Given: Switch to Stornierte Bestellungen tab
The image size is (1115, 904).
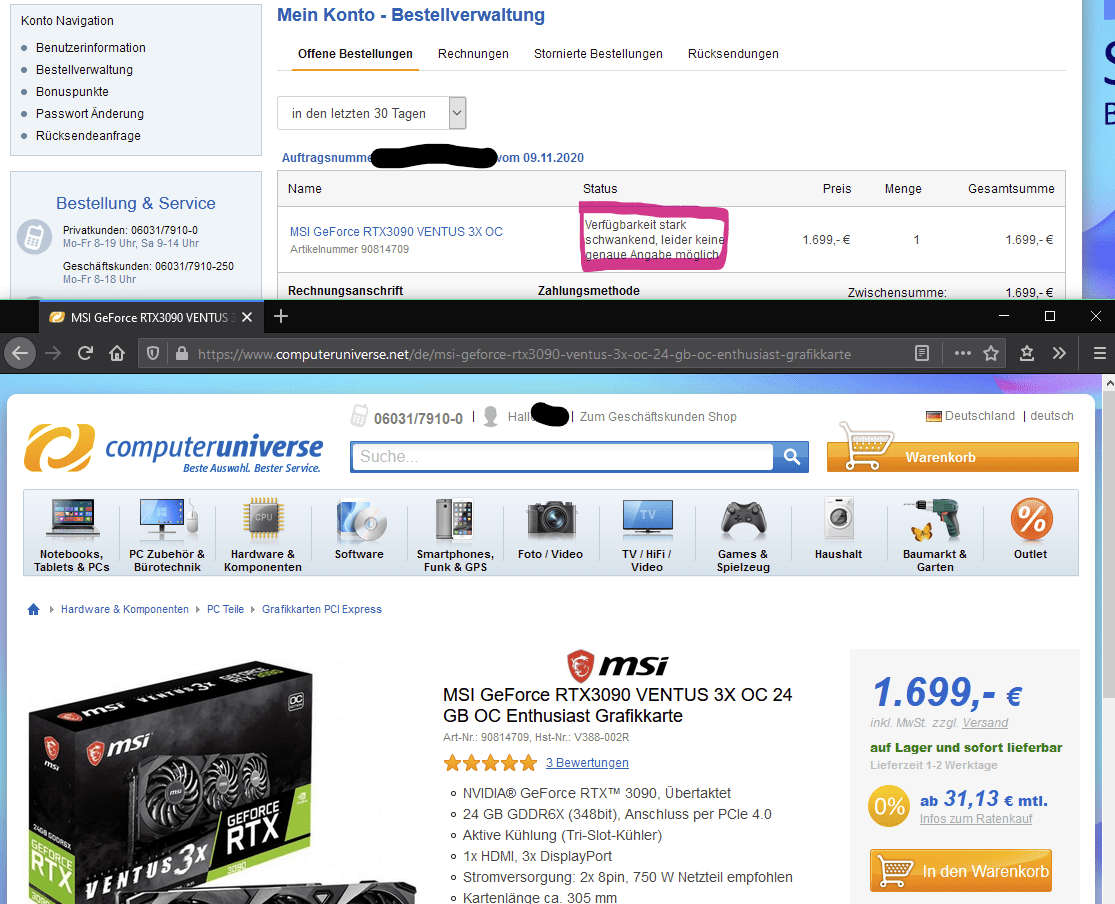Looking at the screenshot, I should [598, 54].
